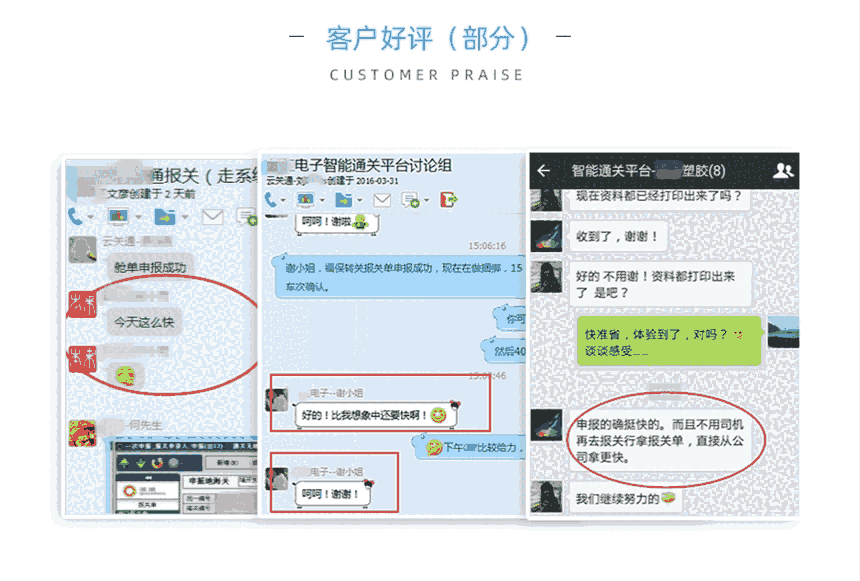Click the red exit group icon in middle chat

(x=449, y=200)
